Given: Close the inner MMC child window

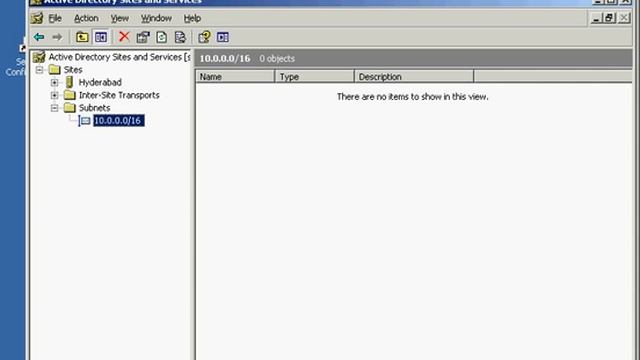Looking at the screenshot, I should pos(624,18).
